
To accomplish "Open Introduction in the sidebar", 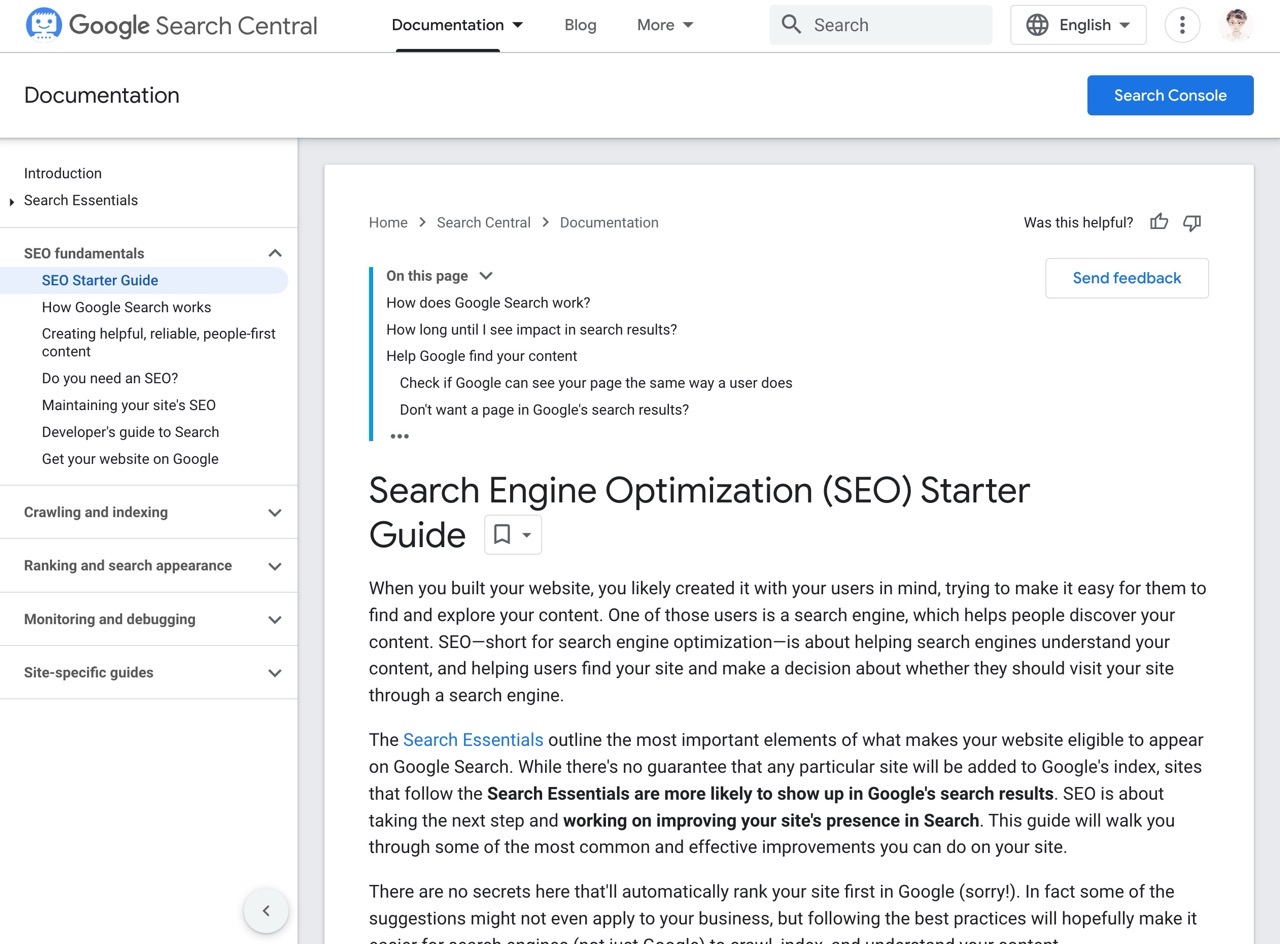I will point(63,173).
